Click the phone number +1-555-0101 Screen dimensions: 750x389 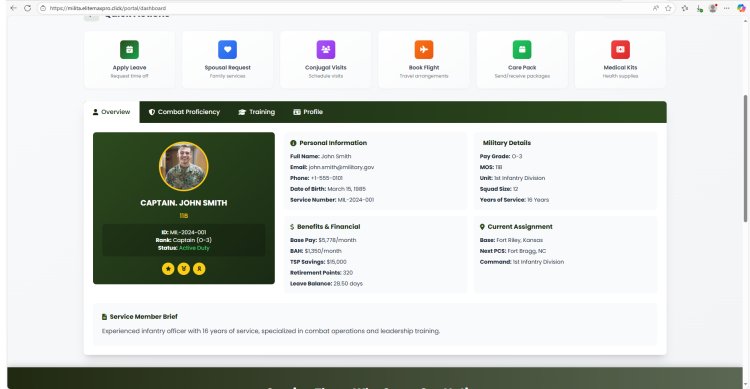[327, 178]
